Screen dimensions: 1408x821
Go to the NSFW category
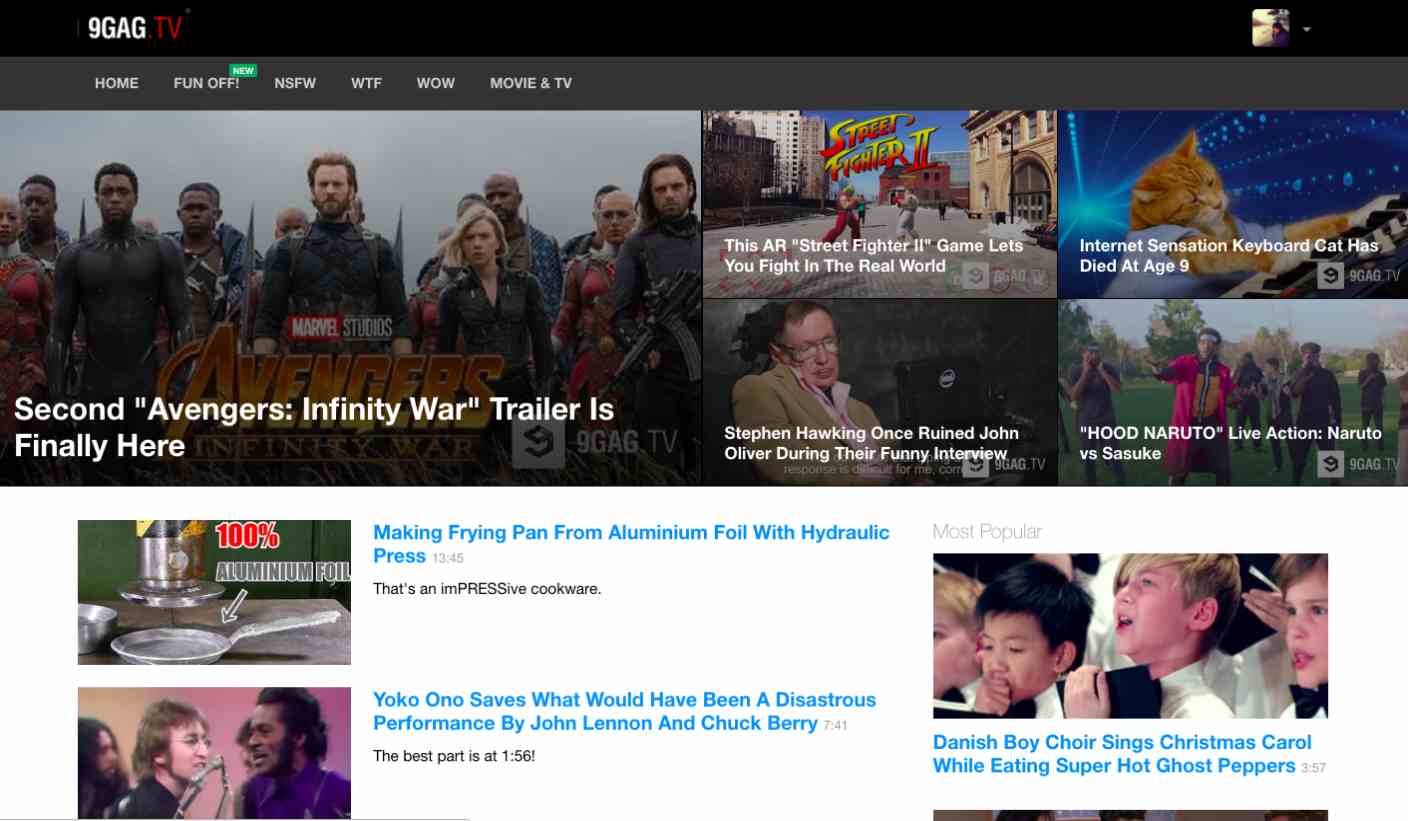(x=295, y=83)
